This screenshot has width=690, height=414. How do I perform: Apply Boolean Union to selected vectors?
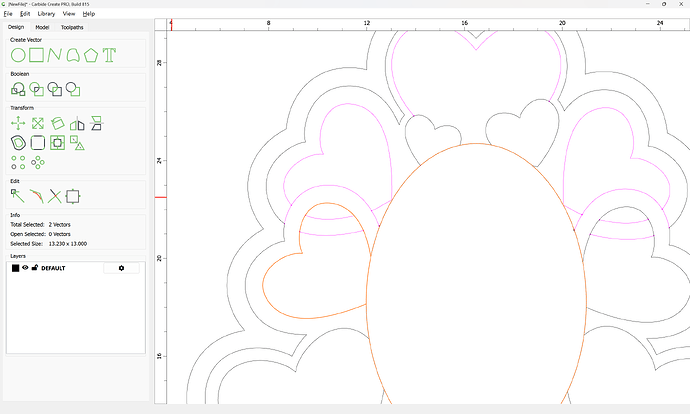(18, 89)
